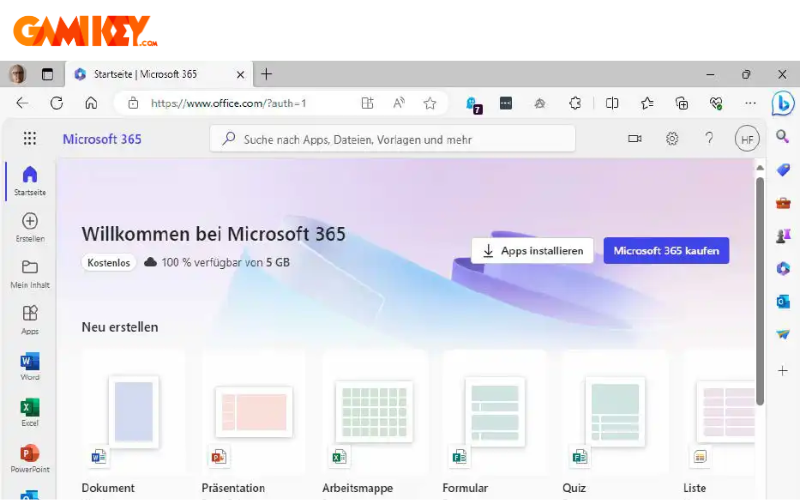Open the Read aloud icon in address bar

(398, 103)
